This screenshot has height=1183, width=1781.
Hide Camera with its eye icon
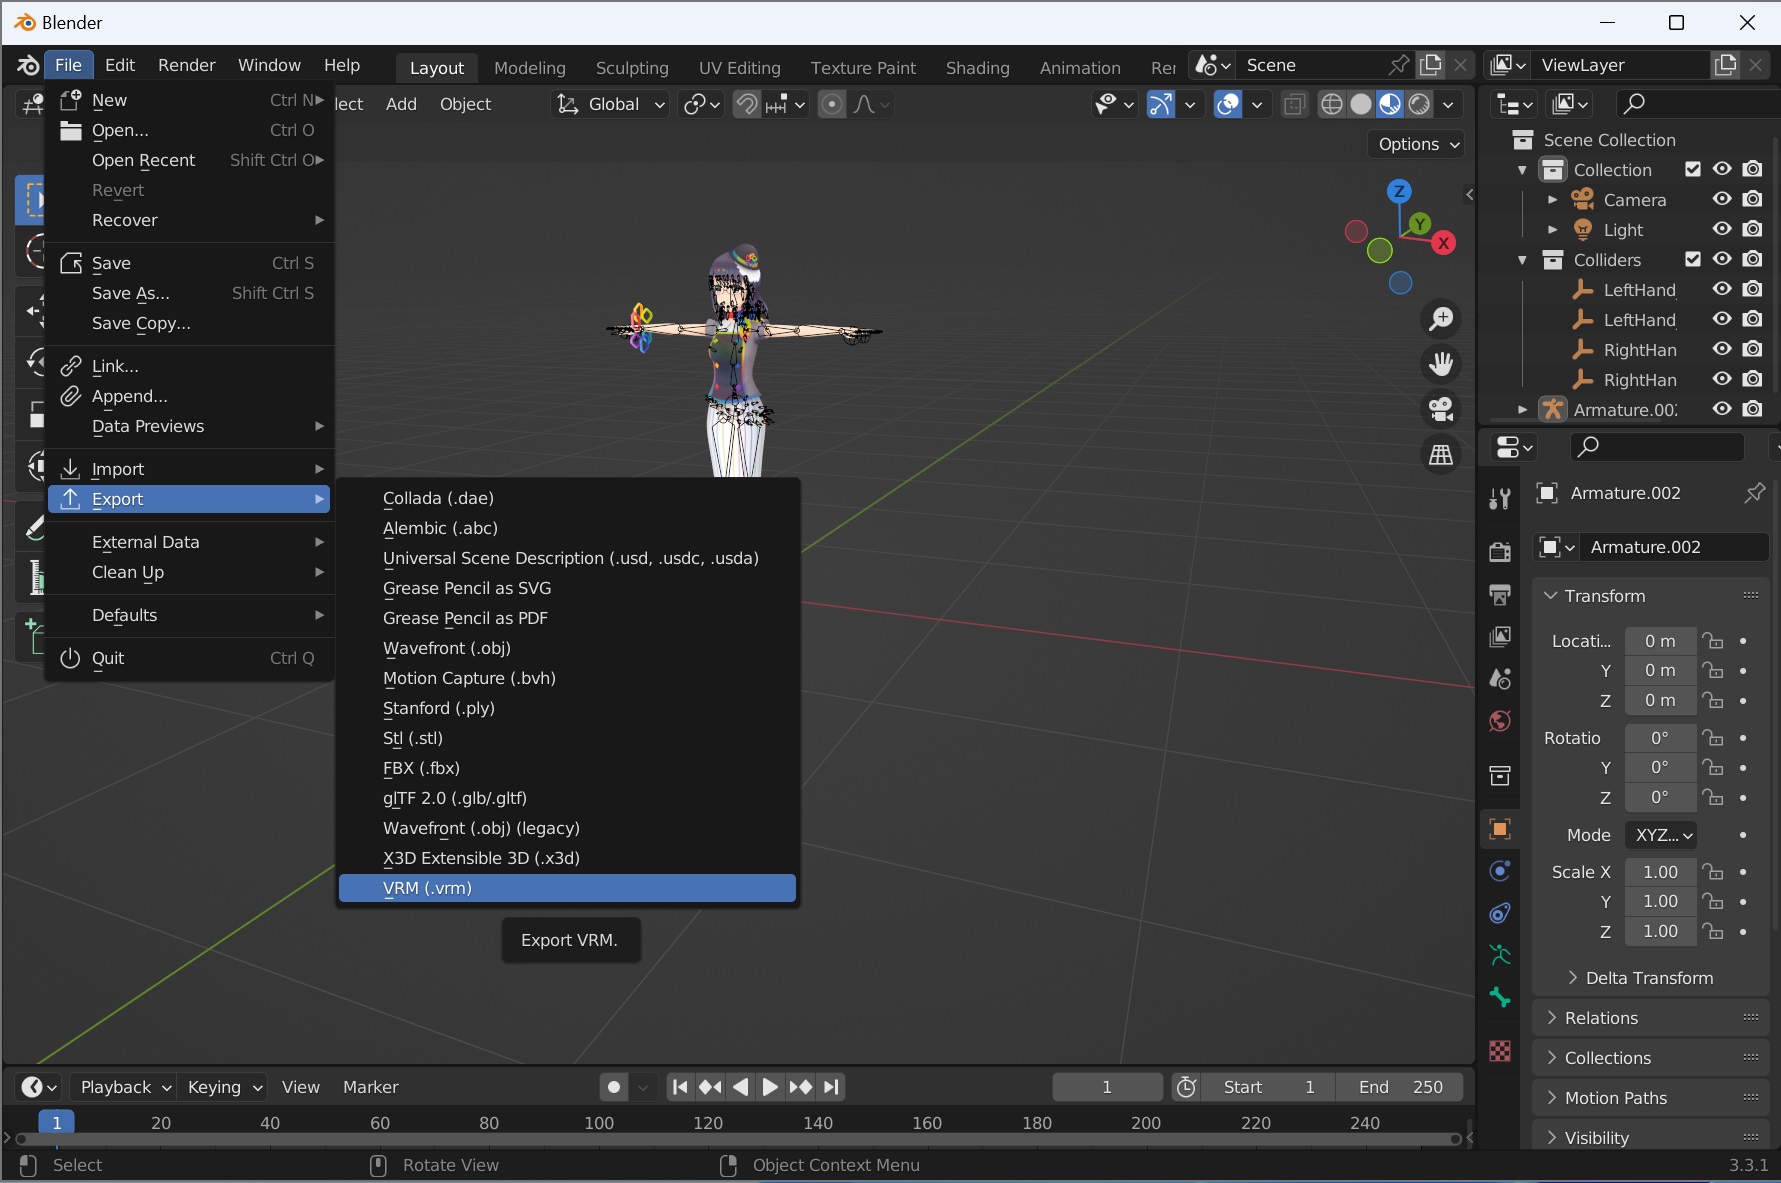(x=1722, y=199)
